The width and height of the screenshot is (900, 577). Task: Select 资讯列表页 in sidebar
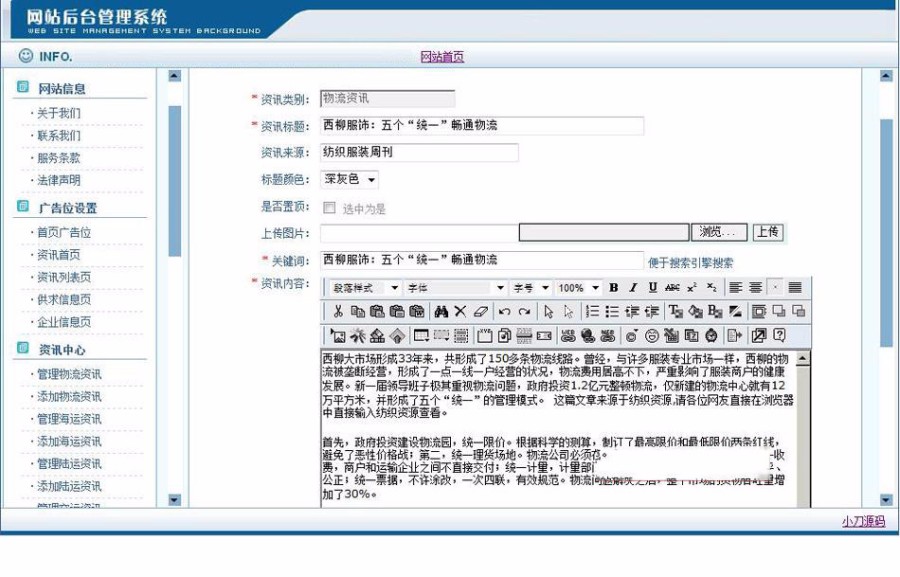pyautogui.click(x=64, y=277)
